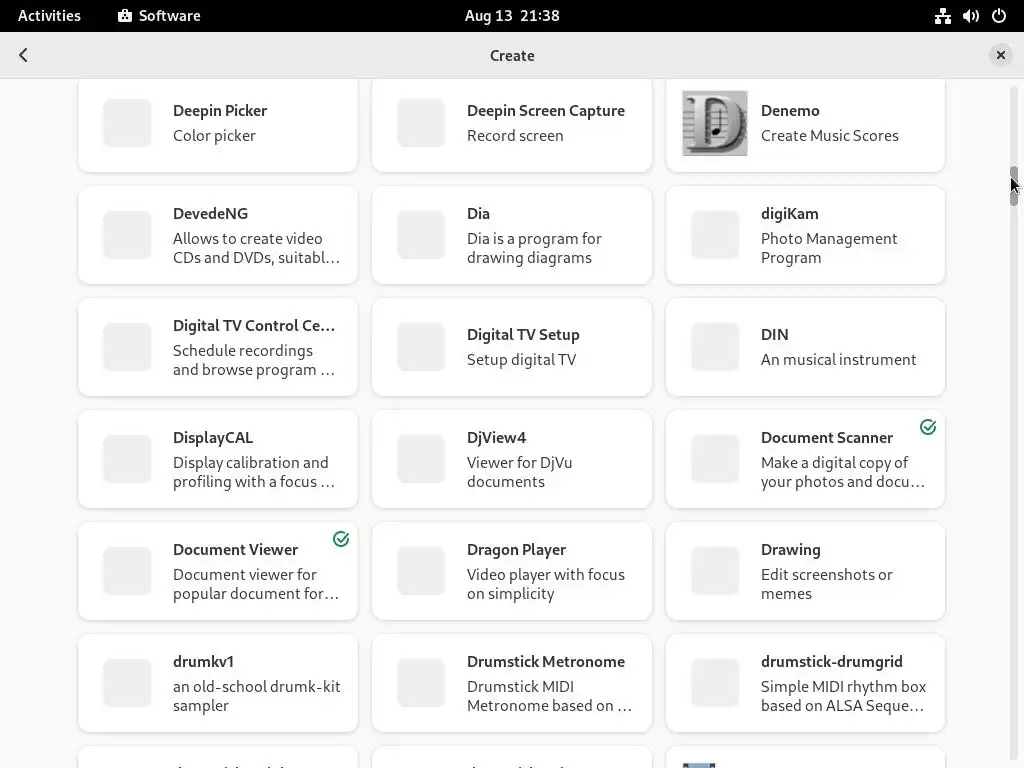Open the Drumstick Metronome card

tap(512, 683)
